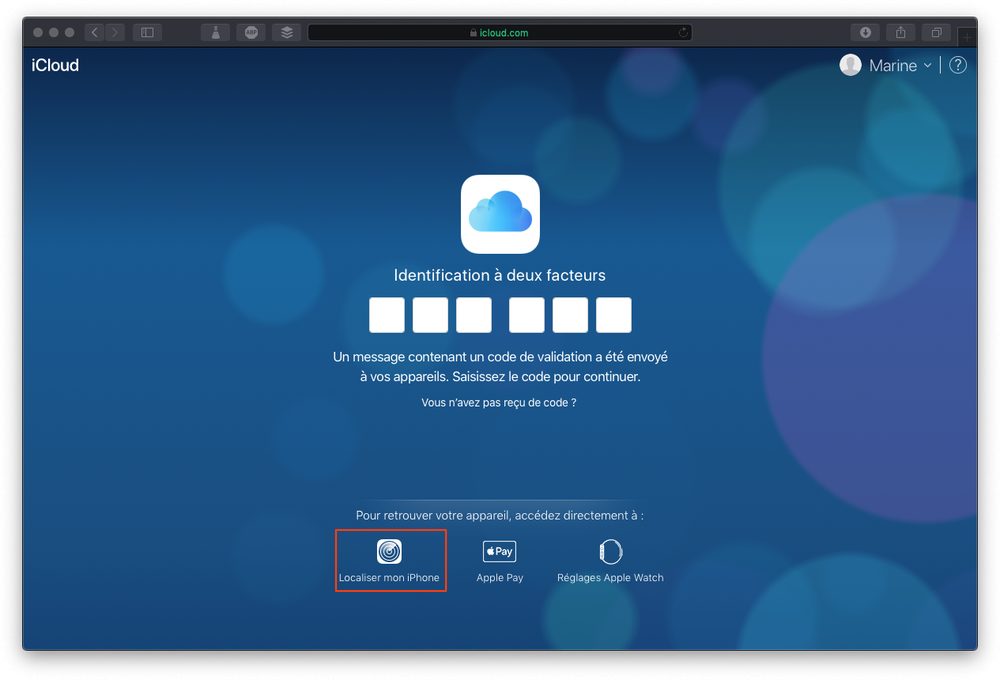Screen dimensions: 1000x680
Task: Click the third verification code box
Action: [474, 314]
